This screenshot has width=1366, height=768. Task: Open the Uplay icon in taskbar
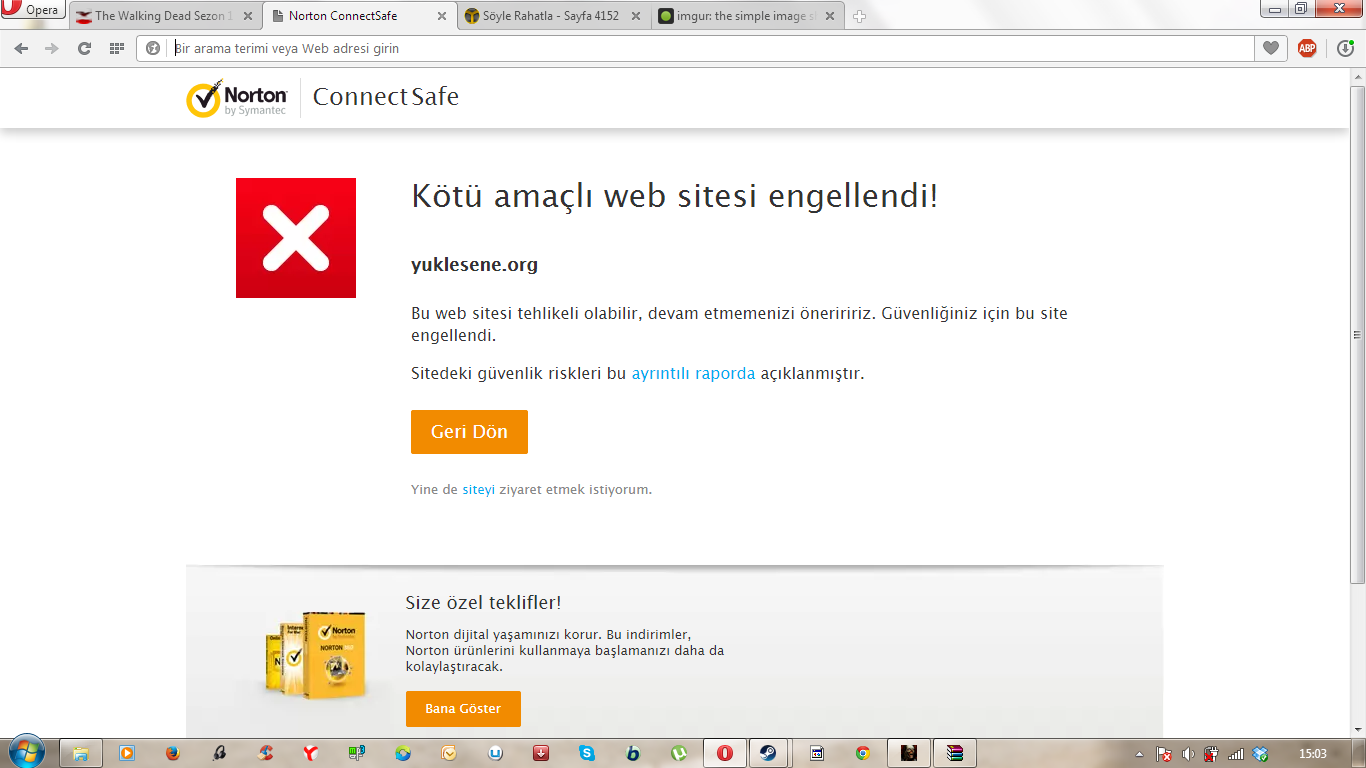pos(495,753)
